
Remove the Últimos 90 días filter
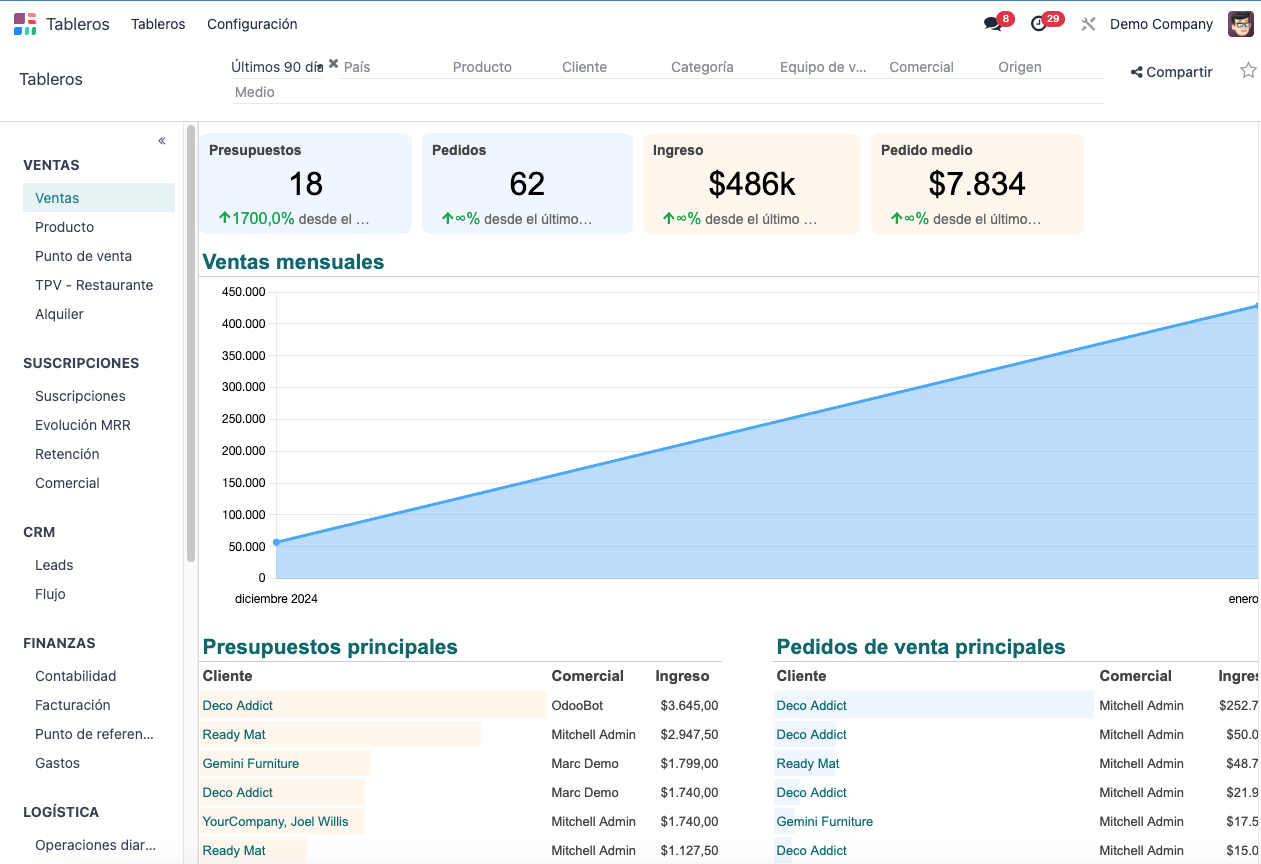334,64
